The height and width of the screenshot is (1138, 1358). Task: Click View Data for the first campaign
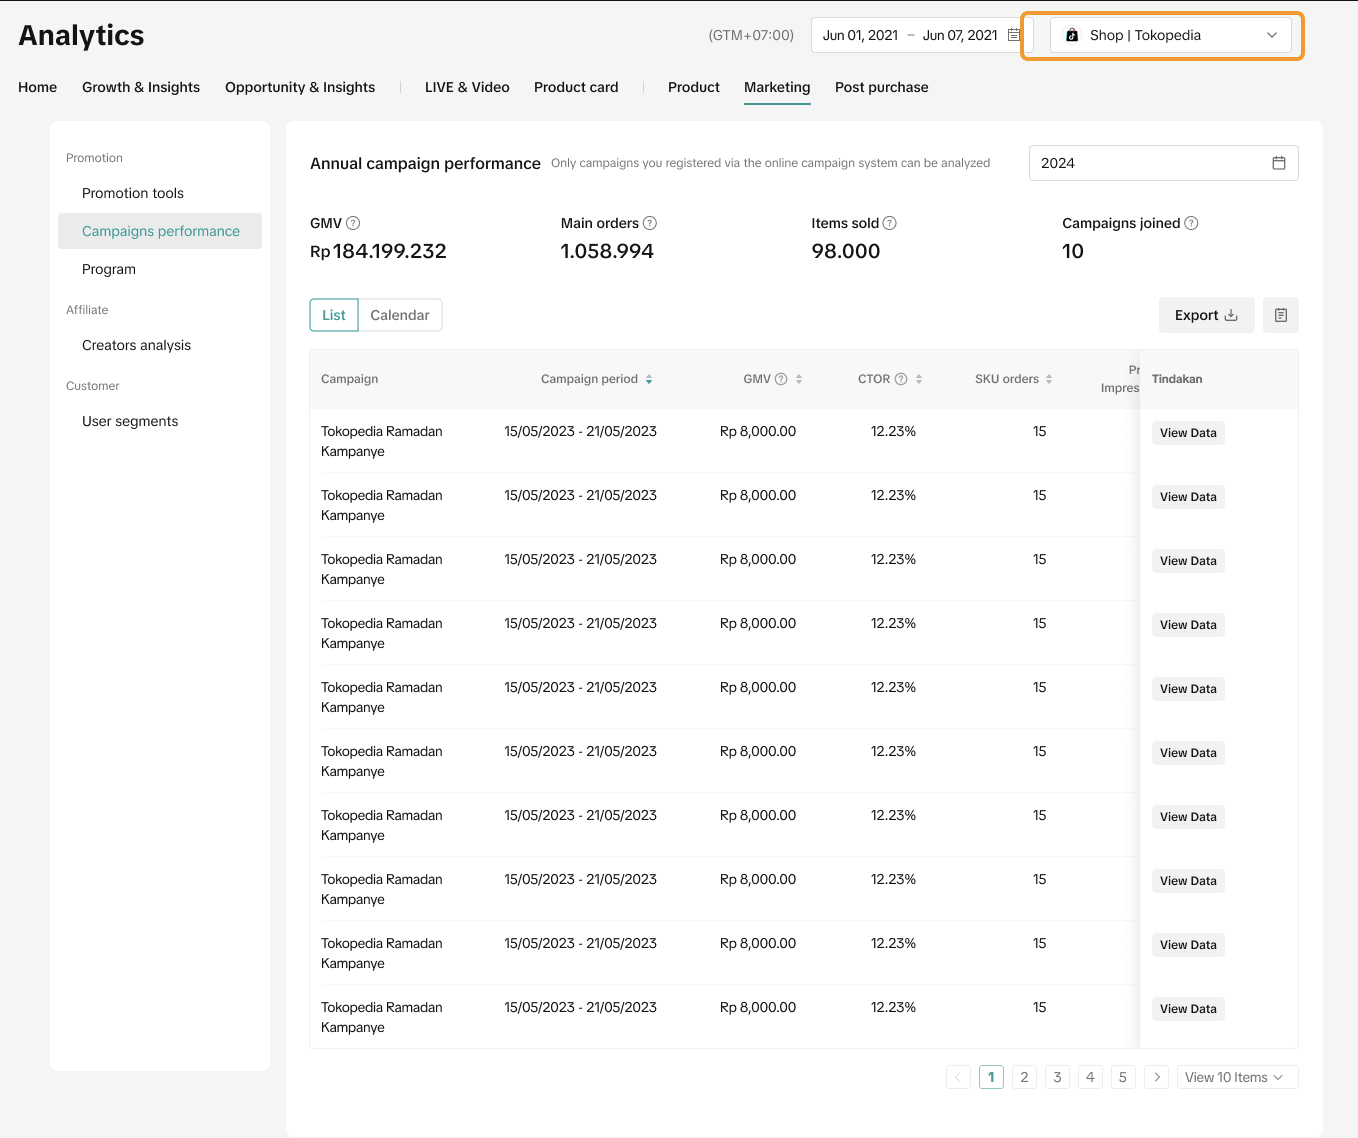[x=1188, y=433]
